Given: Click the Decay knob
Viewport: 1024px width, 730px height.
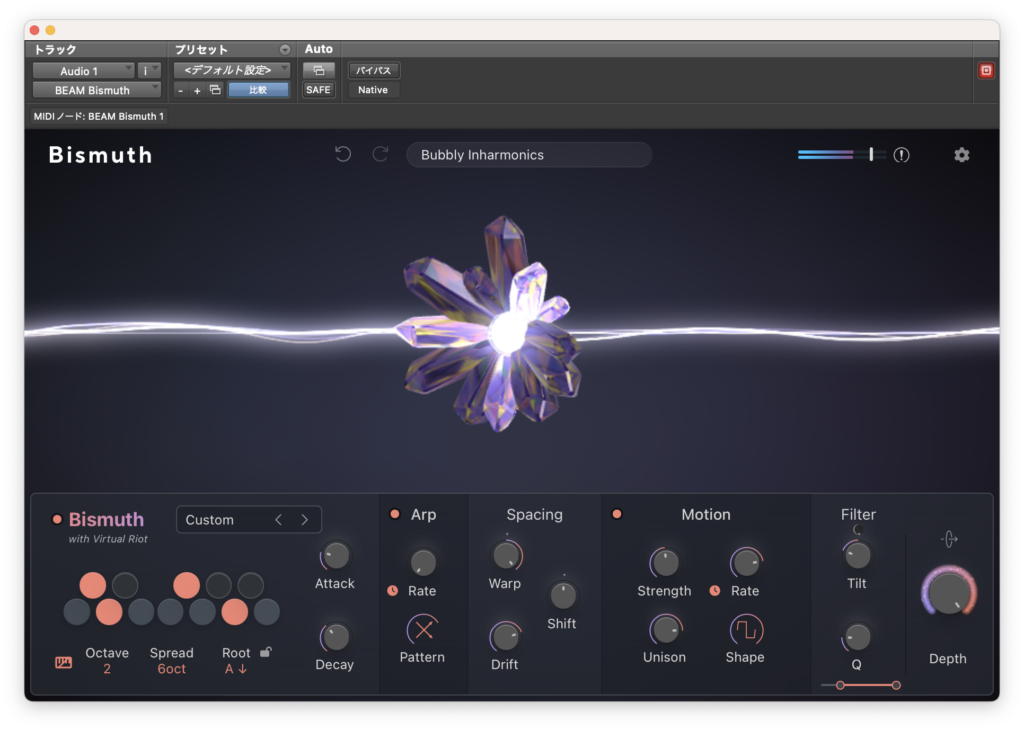Looking at the screenshot, I should point(336,637).
